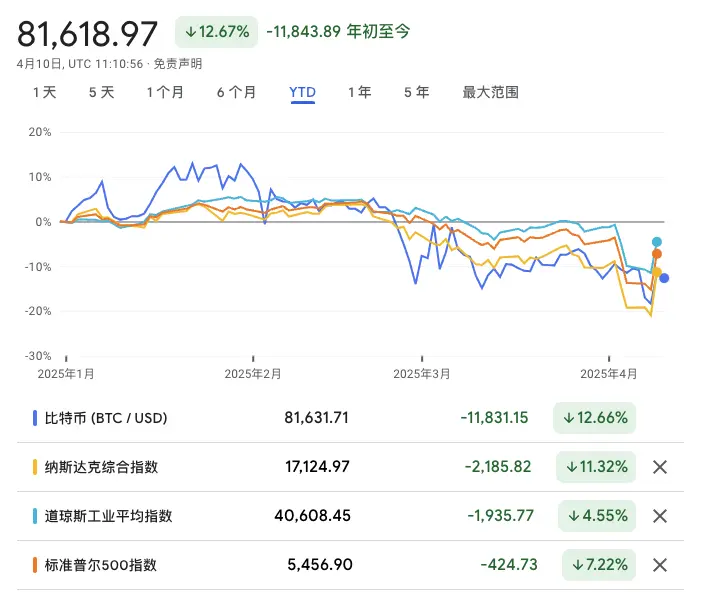The height and width of the screenshot is (597, 702).
Task: Click the ↓7.22% S&P 500 change badge
Action: 599,565
